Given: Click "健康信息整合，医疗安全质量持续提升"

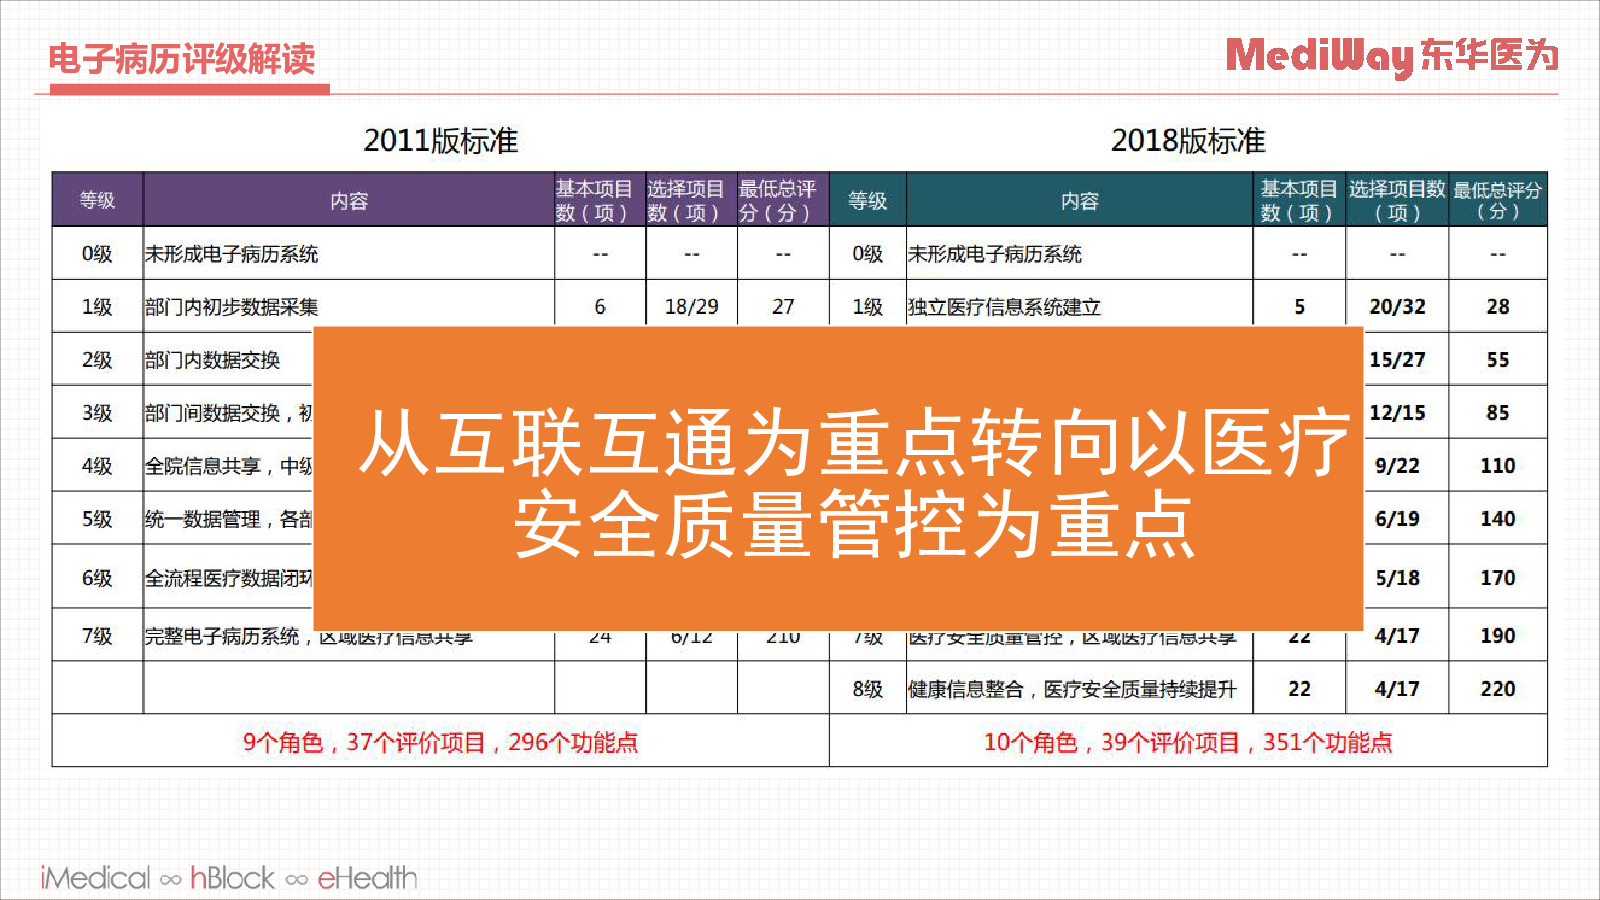Looking at the screenshot, I should [x=1072, y=689].
